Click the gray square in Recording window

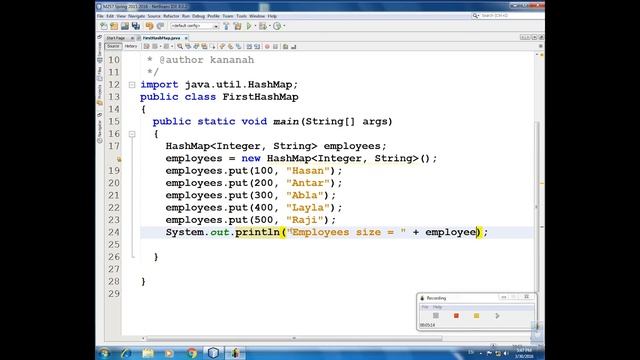pyautogui.click(x=436, y=316)
